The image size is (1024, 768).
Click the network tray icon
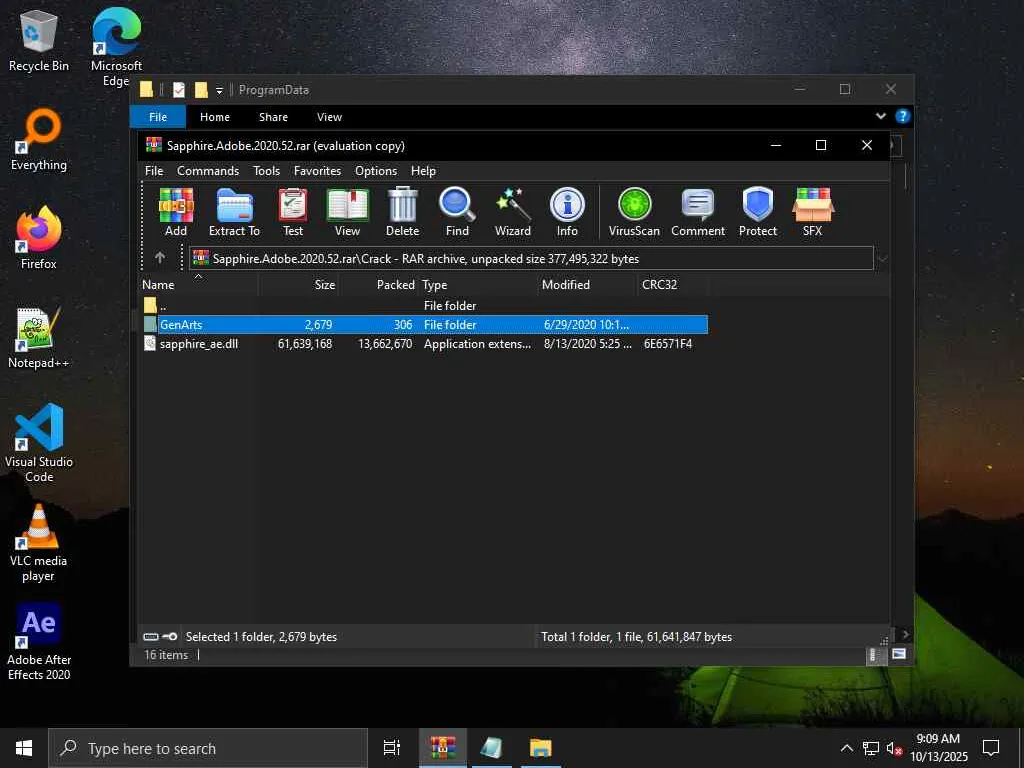click(871, 748)
